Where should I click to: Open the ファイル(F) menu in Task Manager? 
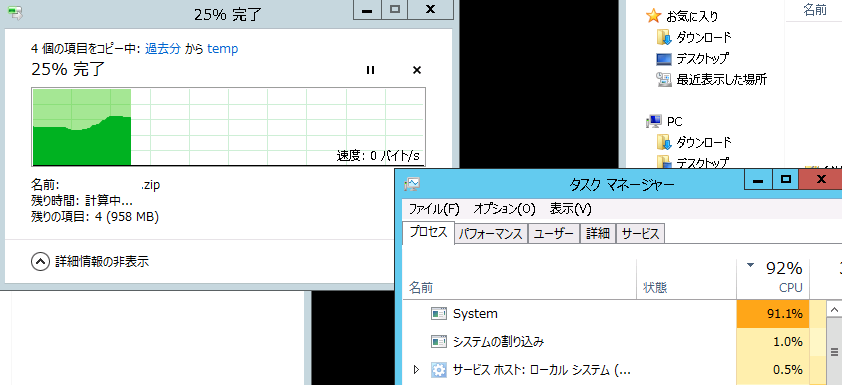point(434,208)
